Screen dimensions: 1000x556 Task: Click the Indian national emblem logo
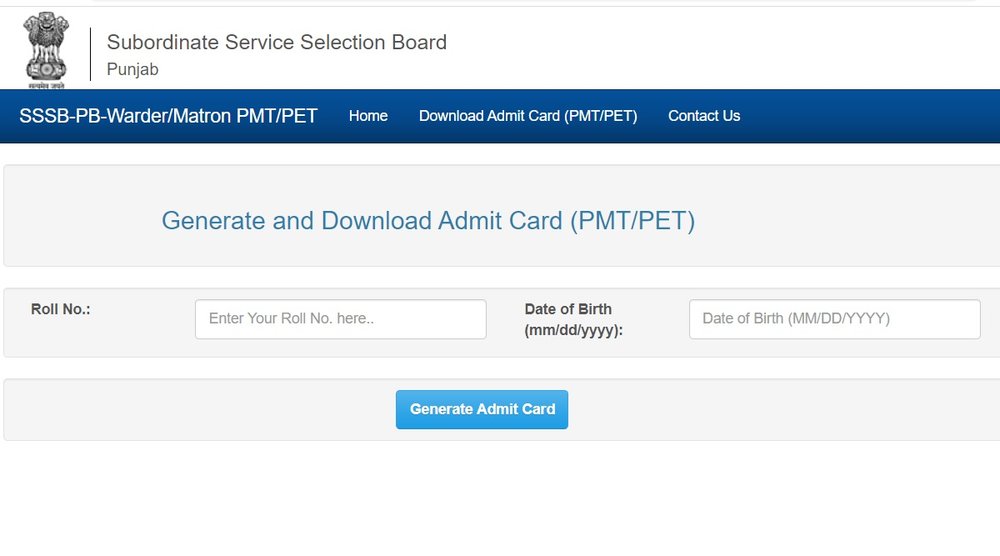[47, 50]
